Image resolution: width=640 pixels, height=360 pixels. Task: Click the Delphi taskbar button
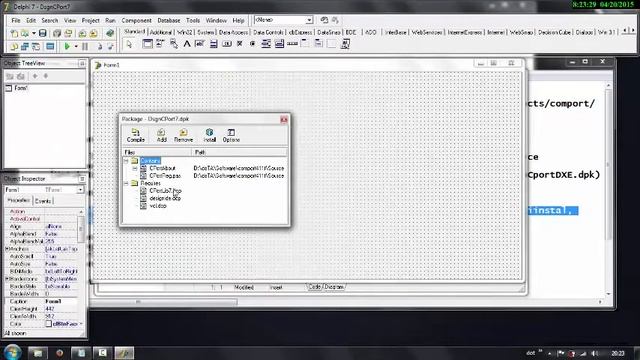click(x=124, y=353)
